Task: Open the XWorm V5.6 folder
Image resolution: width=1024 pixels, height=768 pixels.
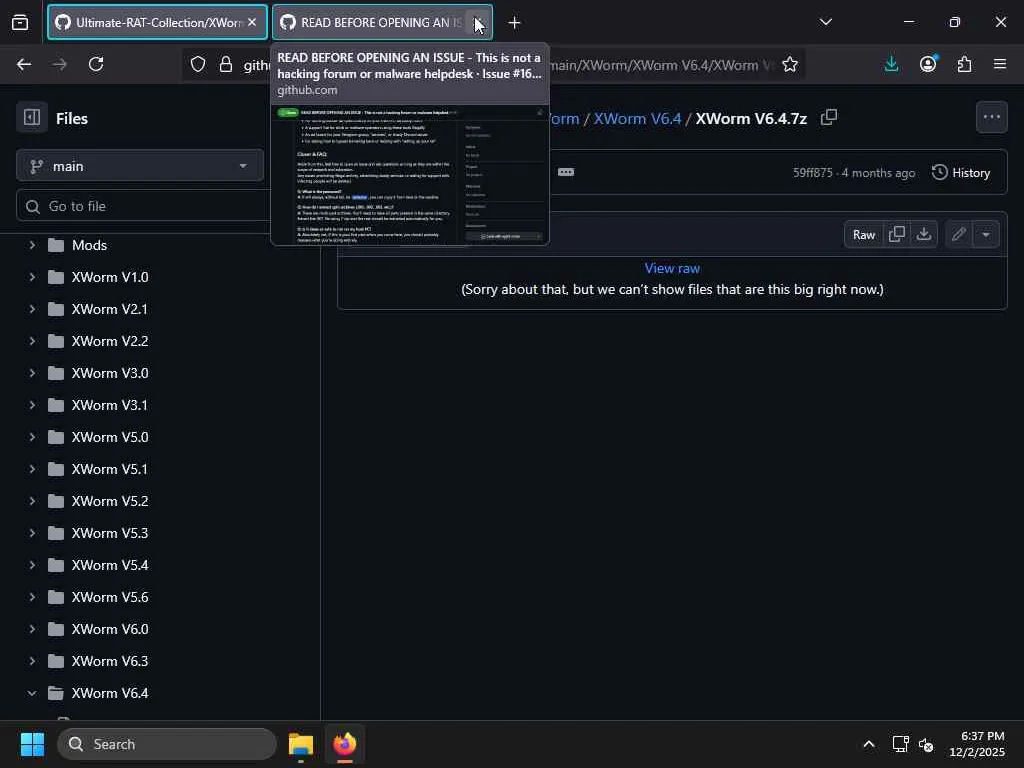Action: [110, 597]
